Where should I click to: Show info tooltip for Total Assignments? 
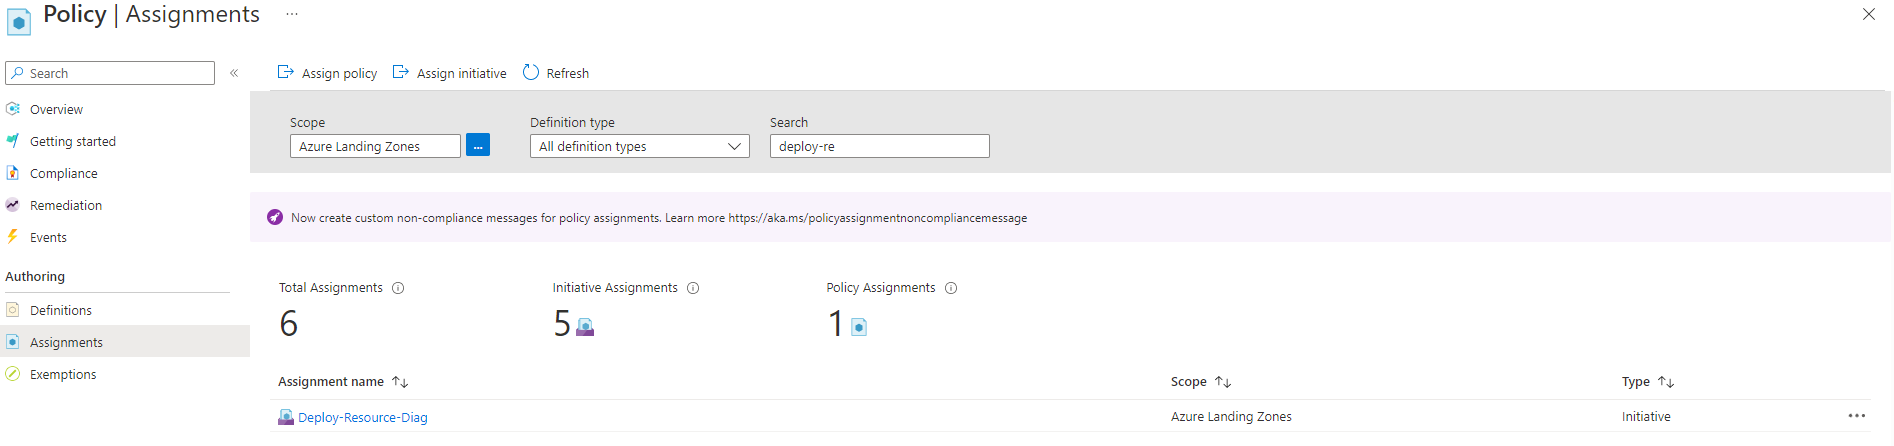[x=398, y=288]
